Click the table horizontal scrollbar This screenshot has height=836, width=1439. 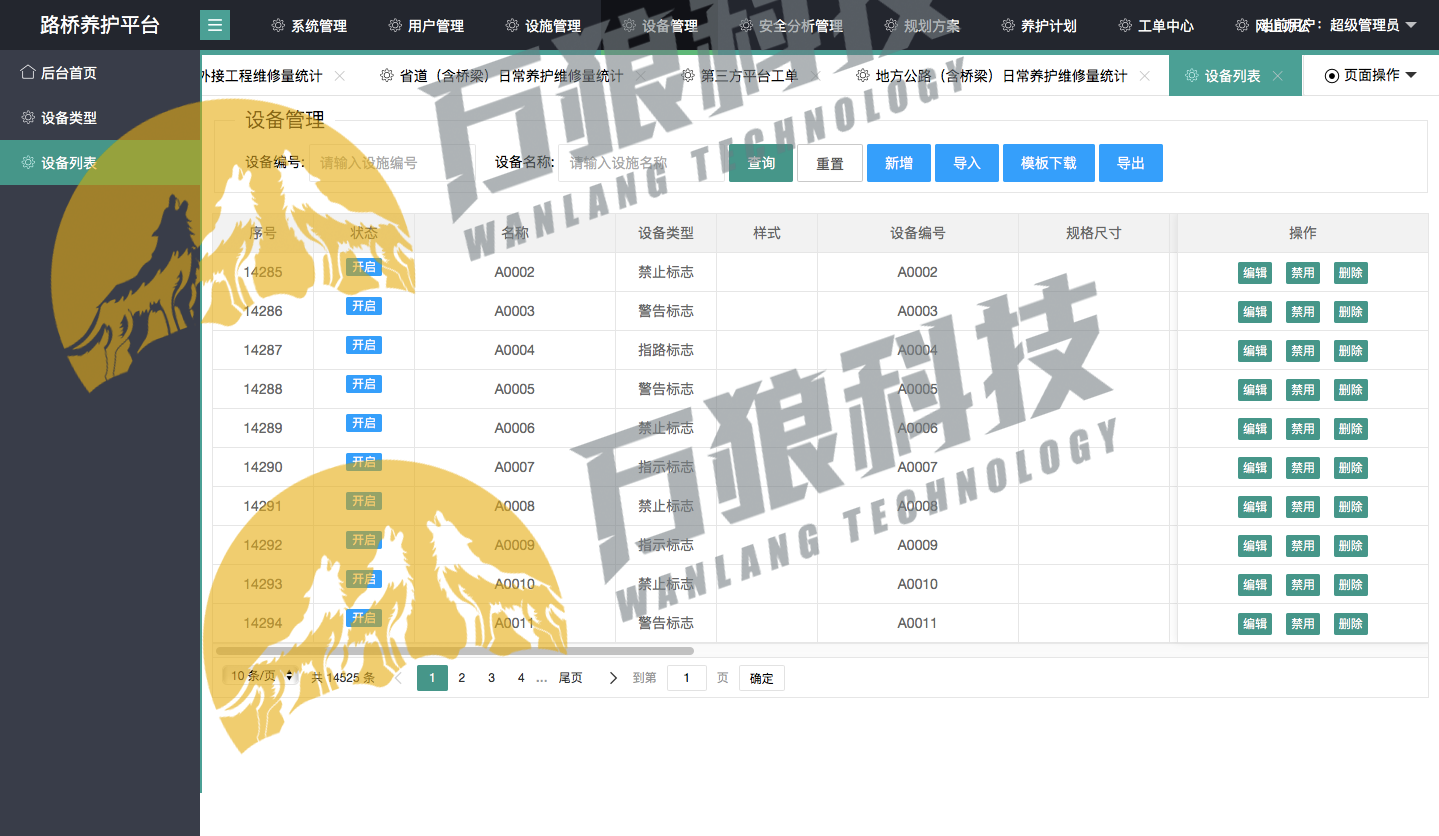[455, 651]
